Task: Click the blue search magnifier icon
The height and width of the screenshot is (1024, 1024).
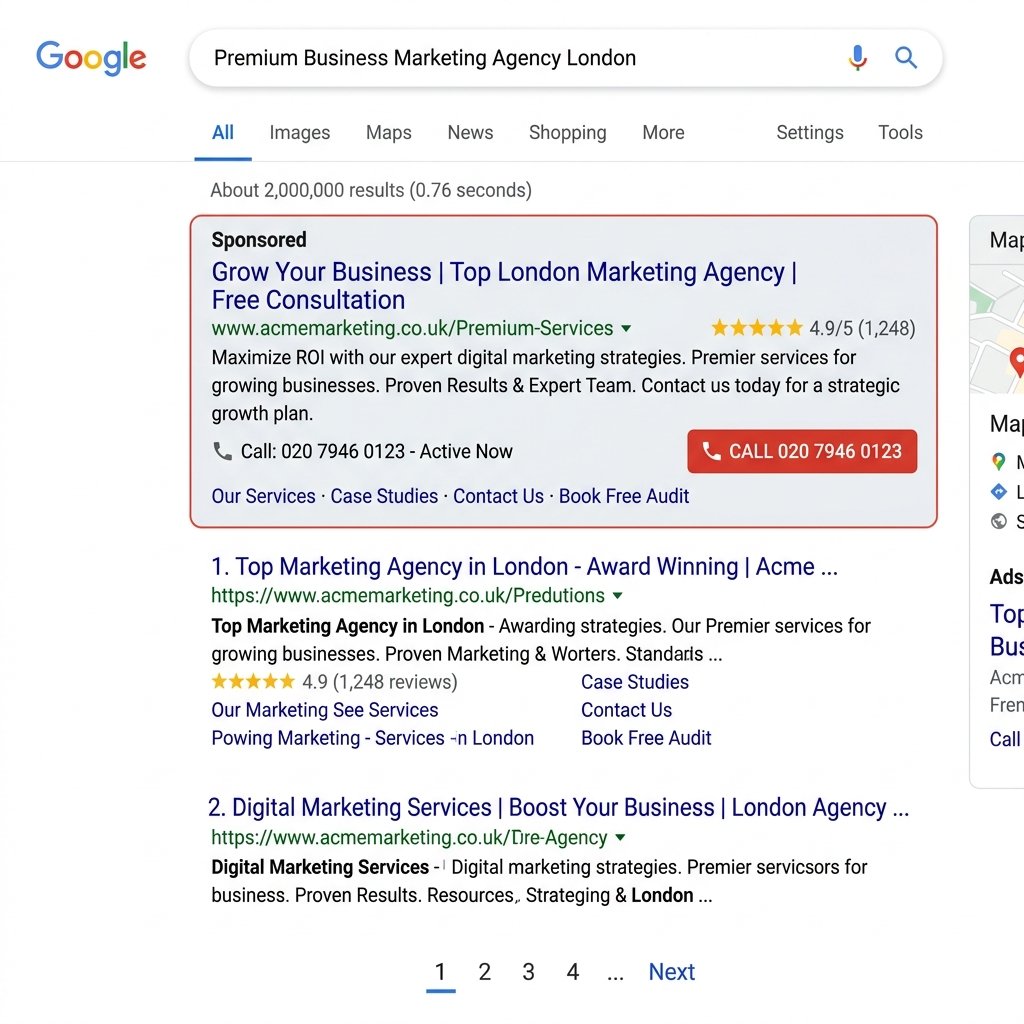Action: pyautogui.click(x=906, y=57)
